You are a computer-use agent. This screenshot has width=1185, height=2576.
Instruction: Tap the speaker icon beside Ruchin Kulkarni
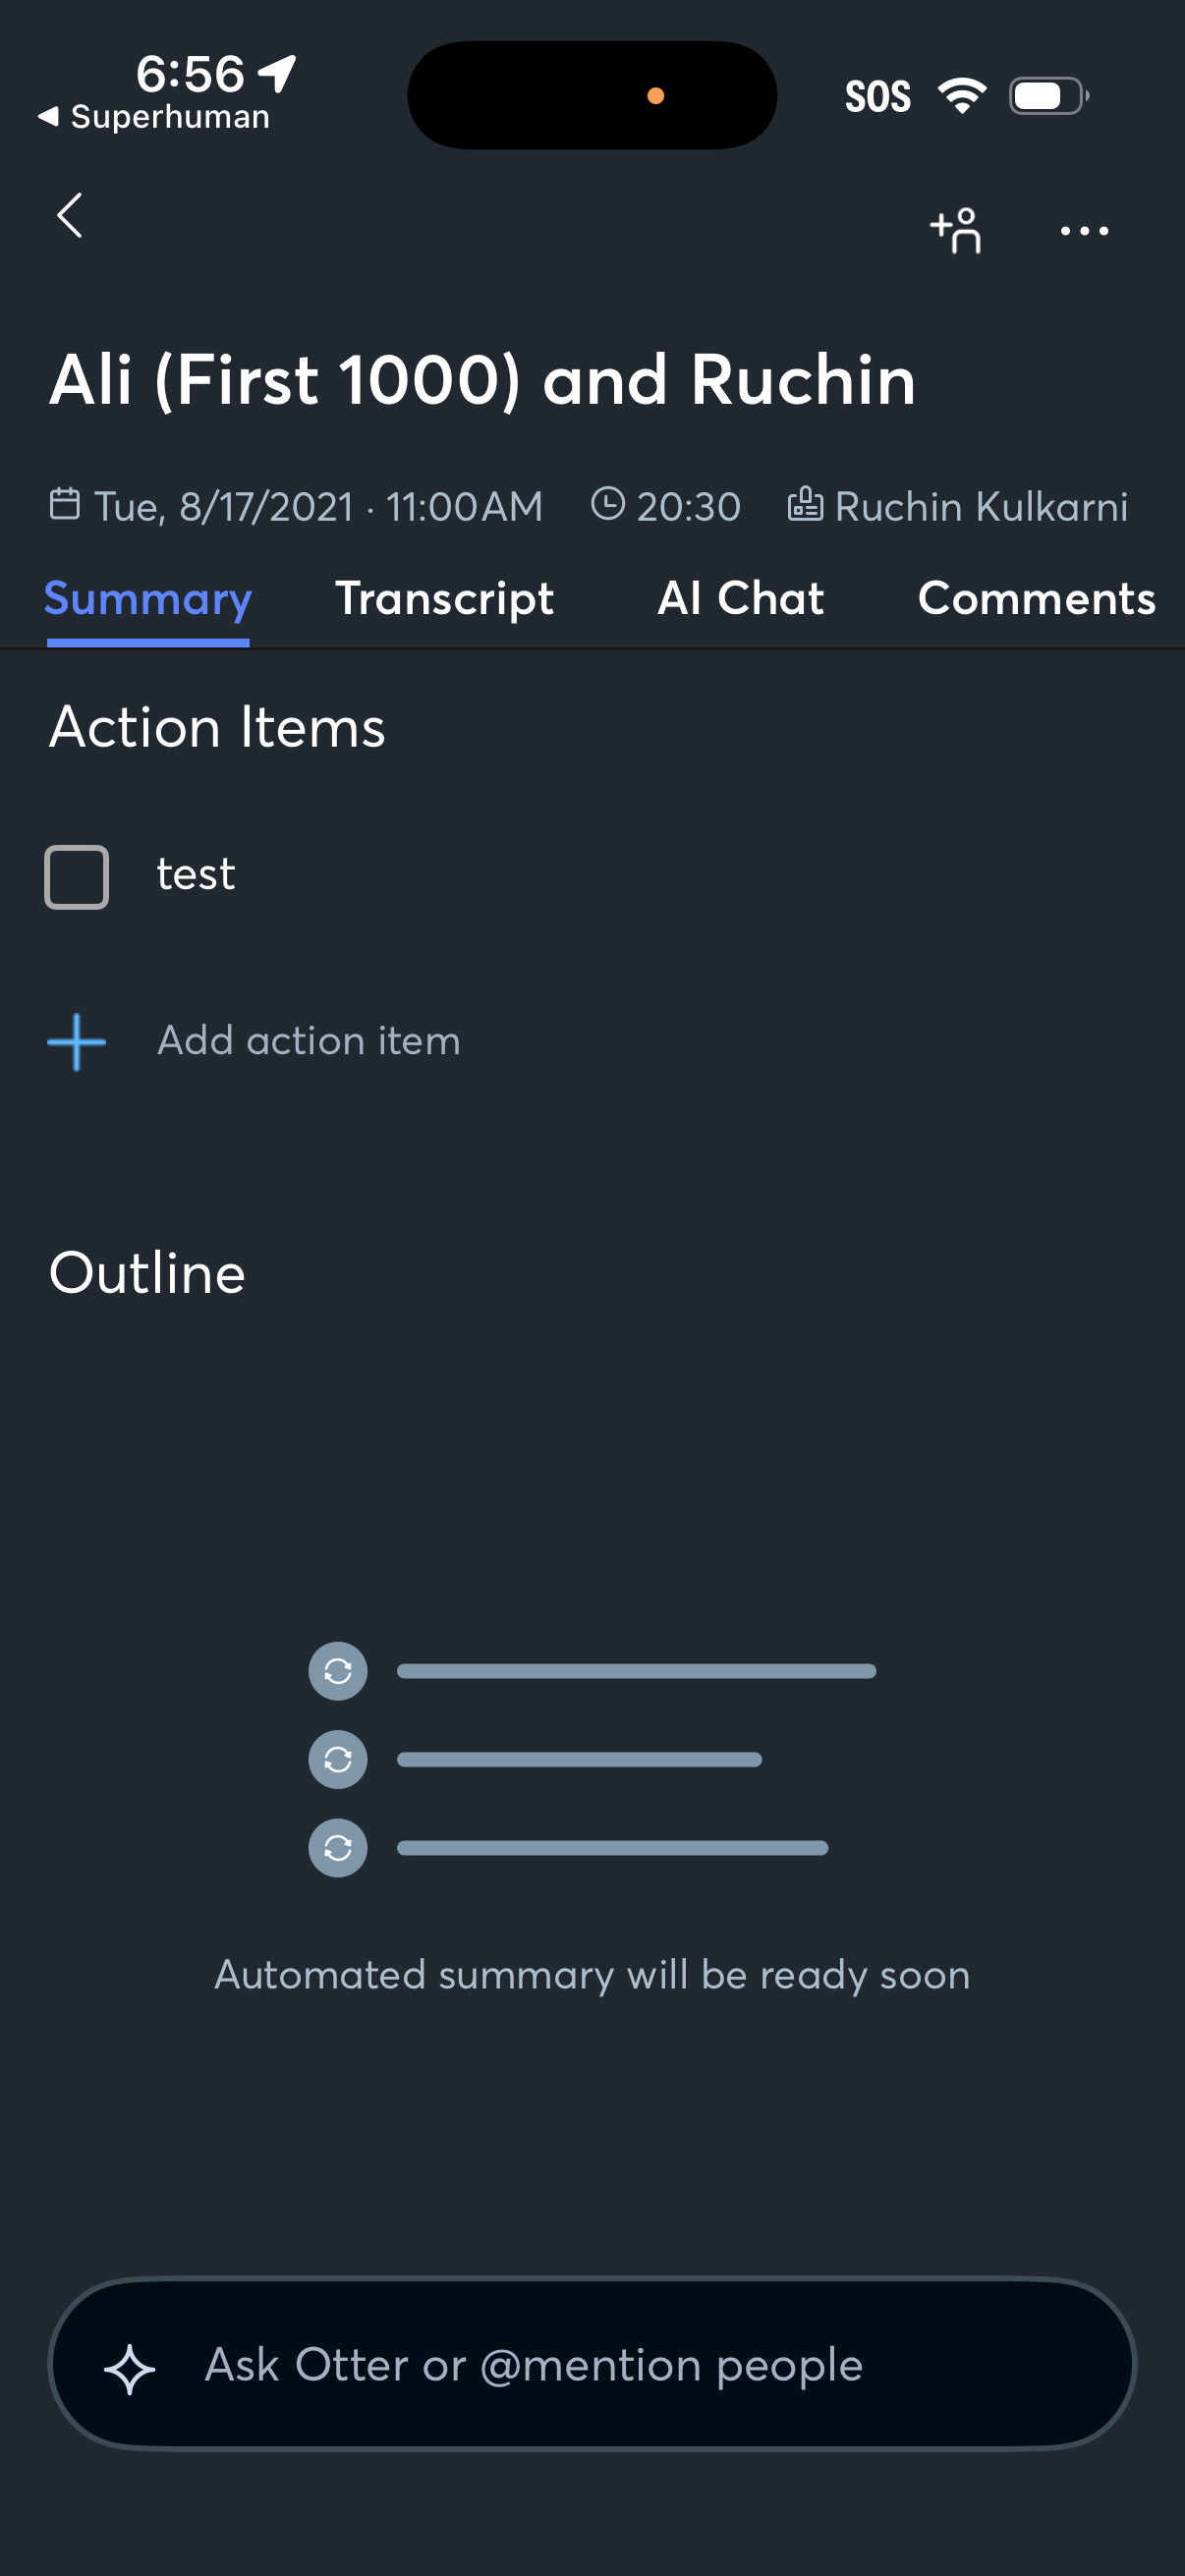pyautogui.click(x=805, y=504)
